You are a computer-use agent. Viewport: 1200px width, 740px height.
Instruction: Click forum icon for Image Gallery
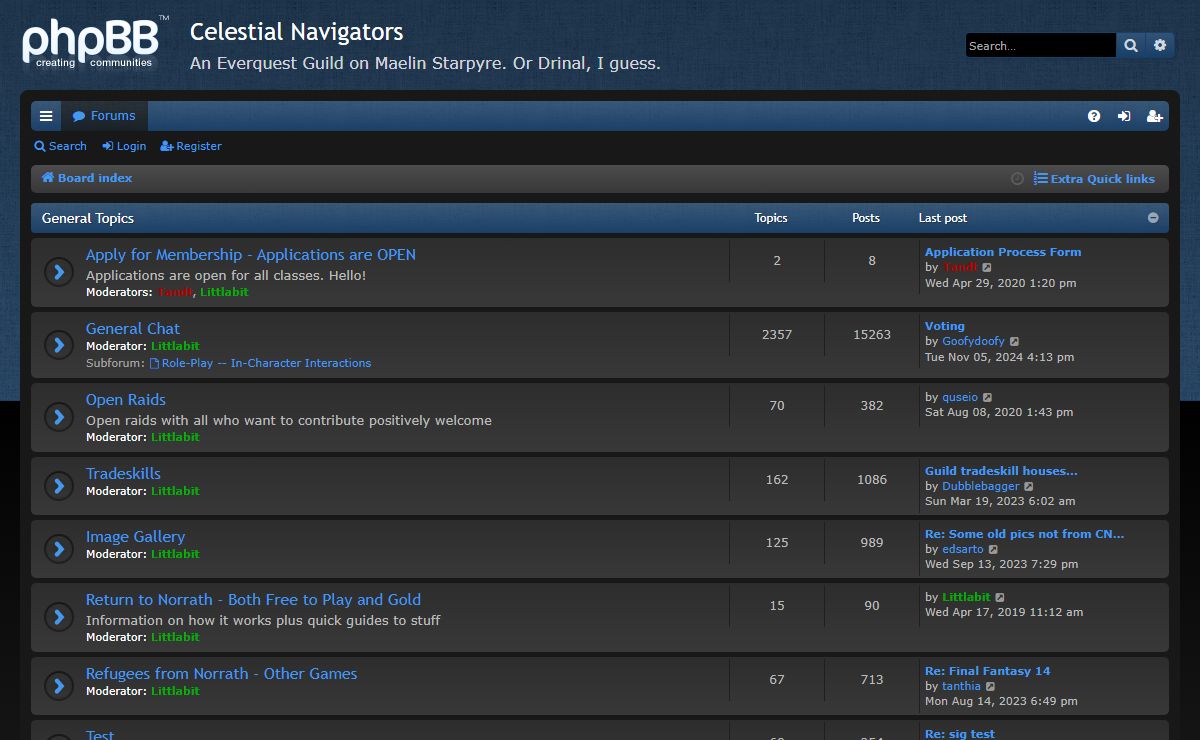(x=59, y=549)
